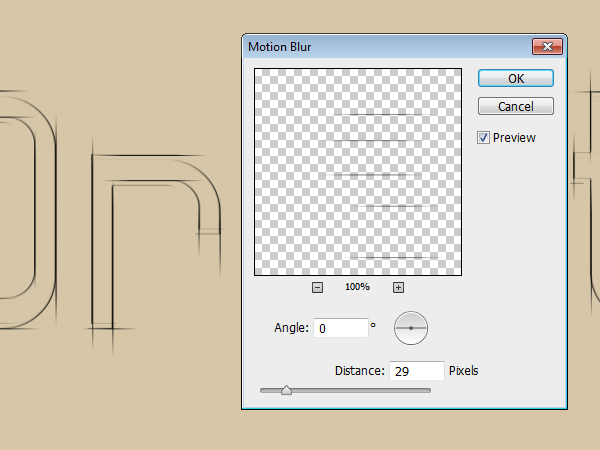
Task: Click the zoom out minus icon
Action: tap(317, 288)
